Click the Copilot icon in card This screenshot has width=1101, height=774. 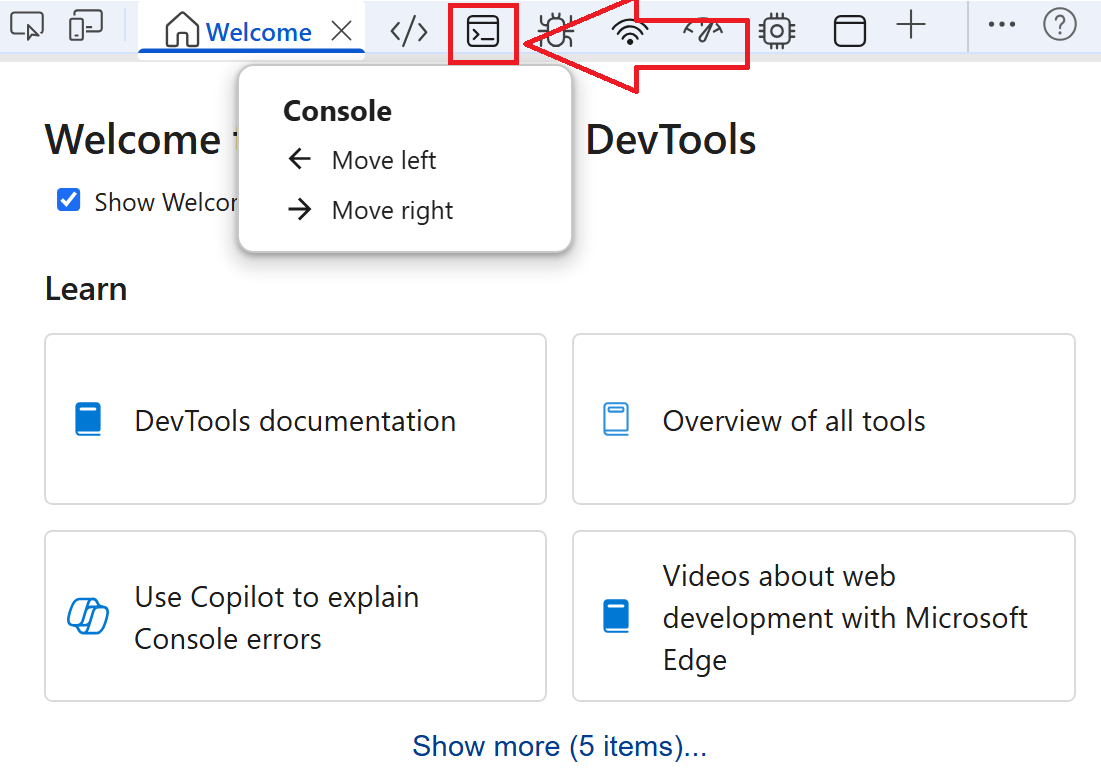pos(88,616)
